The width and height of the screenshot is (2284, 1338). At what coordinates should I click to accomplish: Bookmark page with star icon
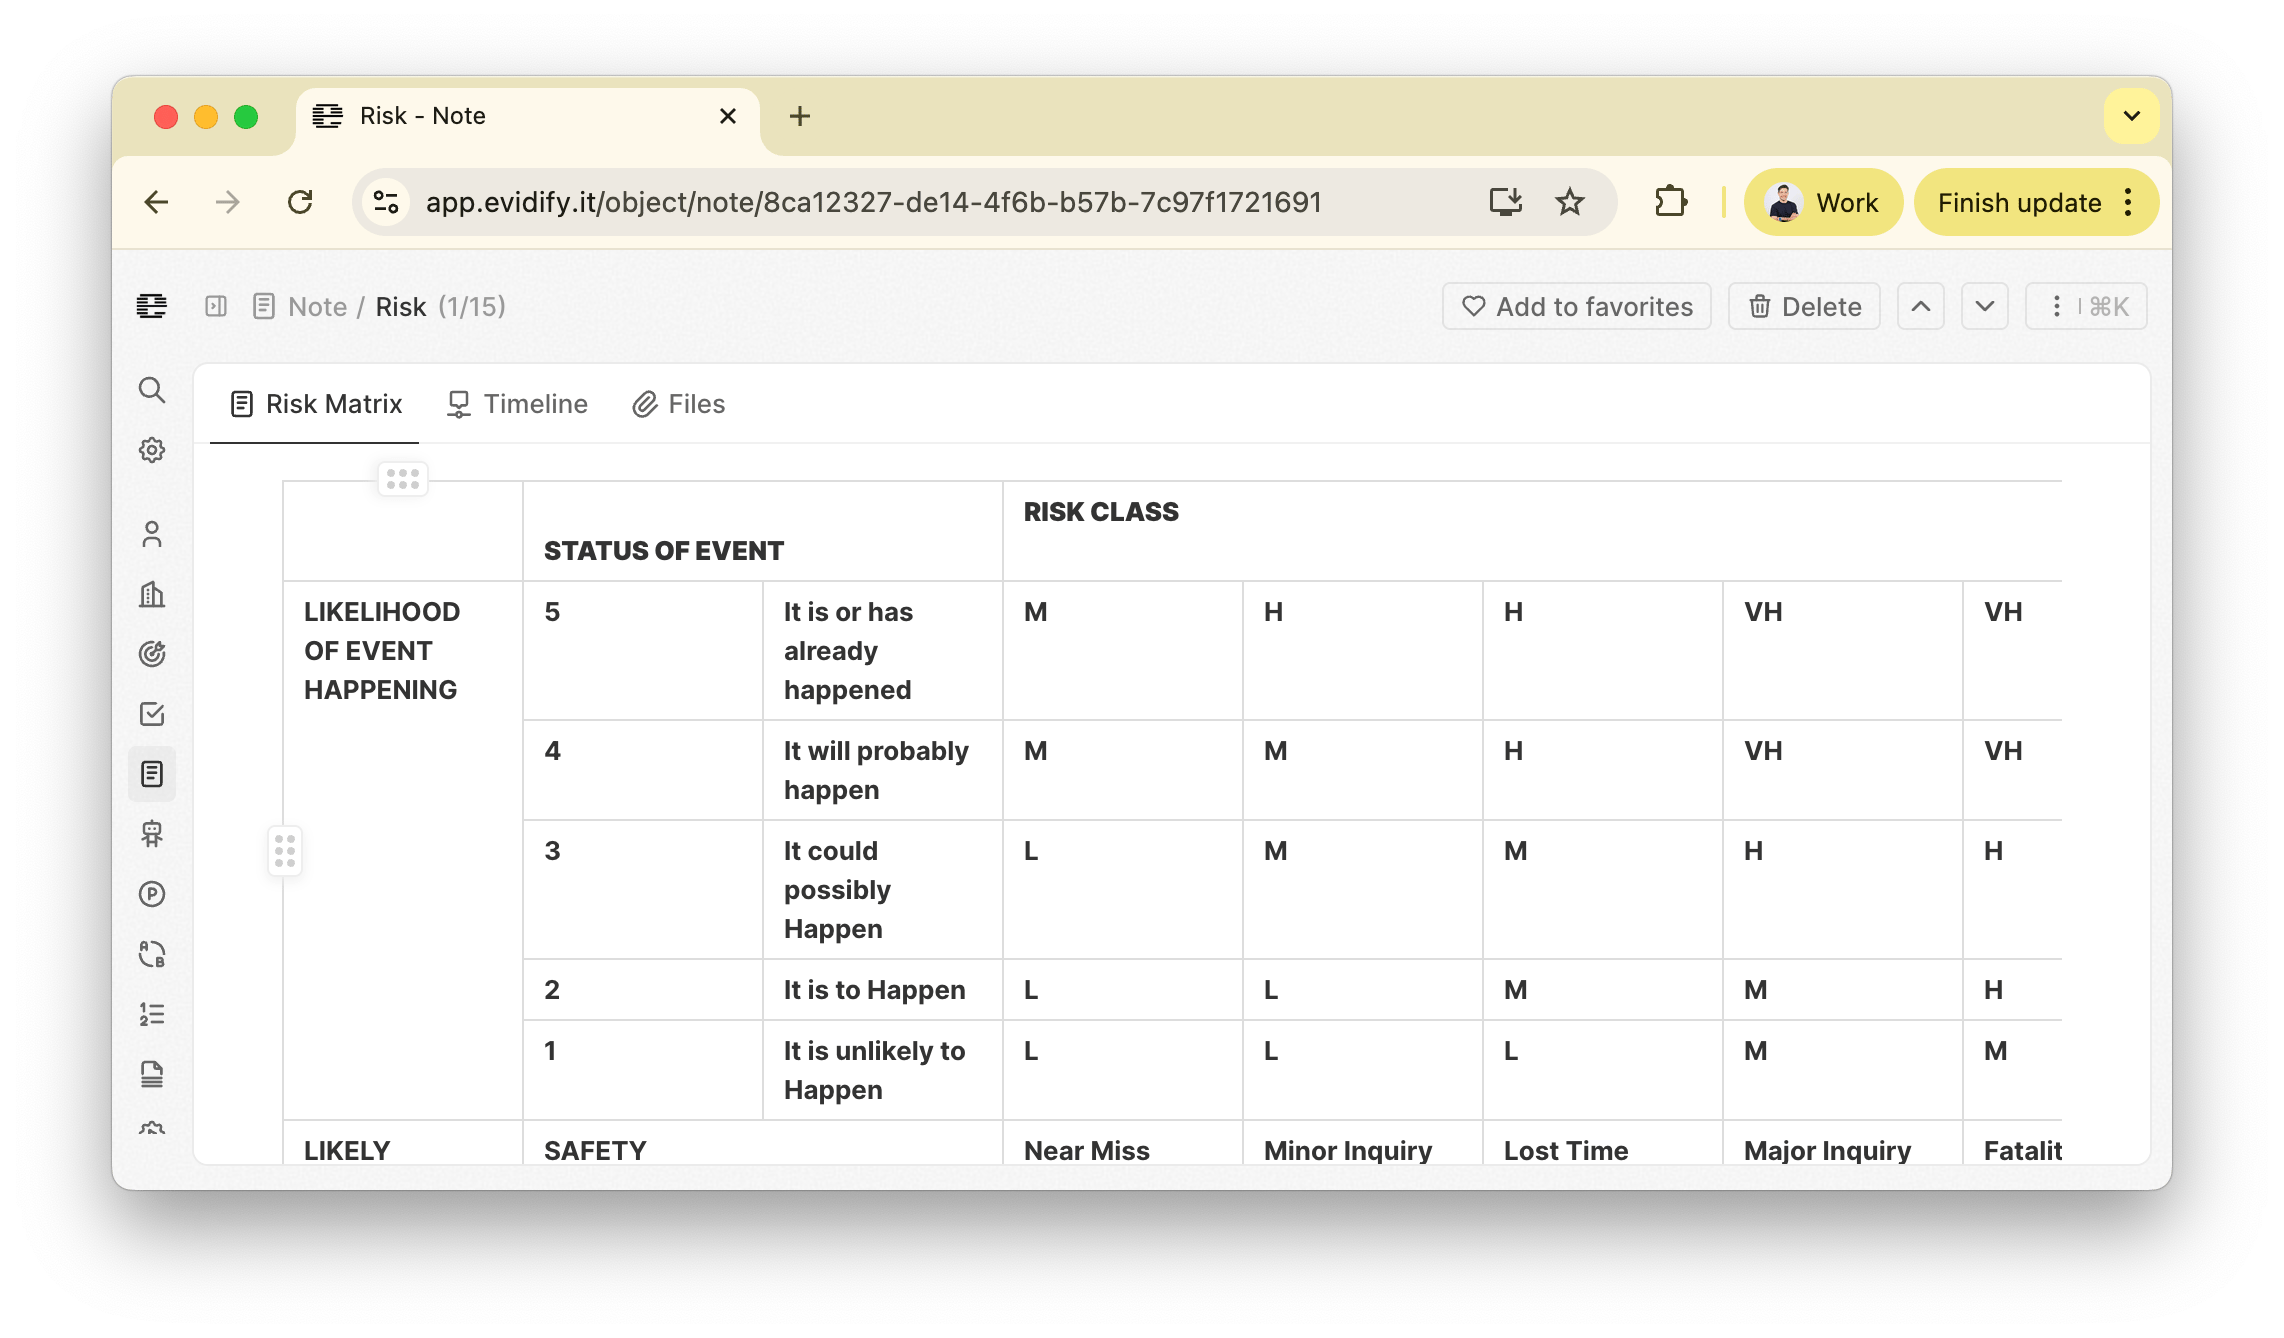[x=1569, y=202]
